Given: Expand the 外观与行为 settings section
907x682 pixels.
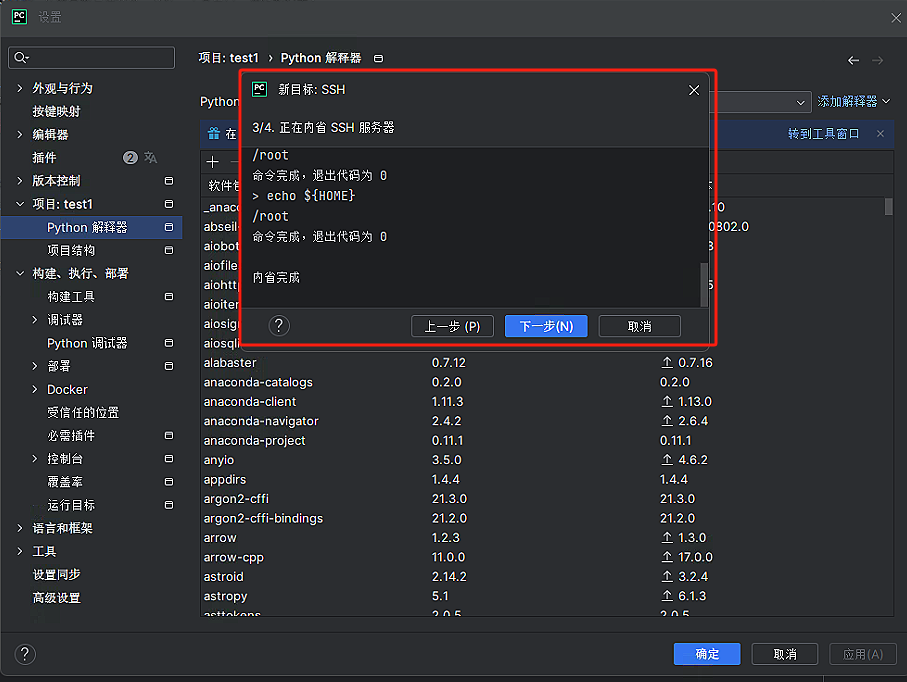Looking at the screenshot, I should (20, 88).
